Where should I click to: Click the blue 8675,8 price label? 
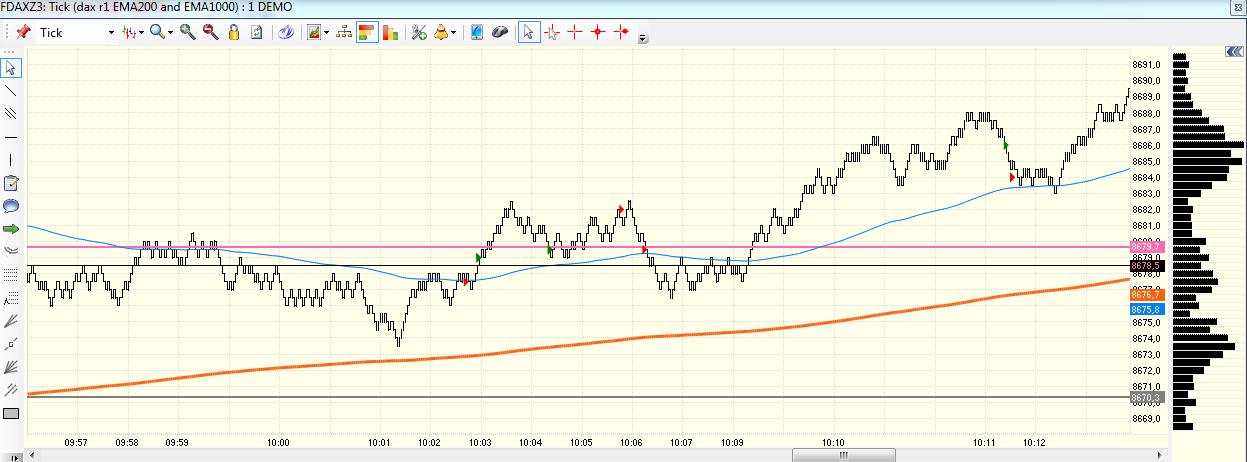pyautogui.click(x=1146, y=310)
